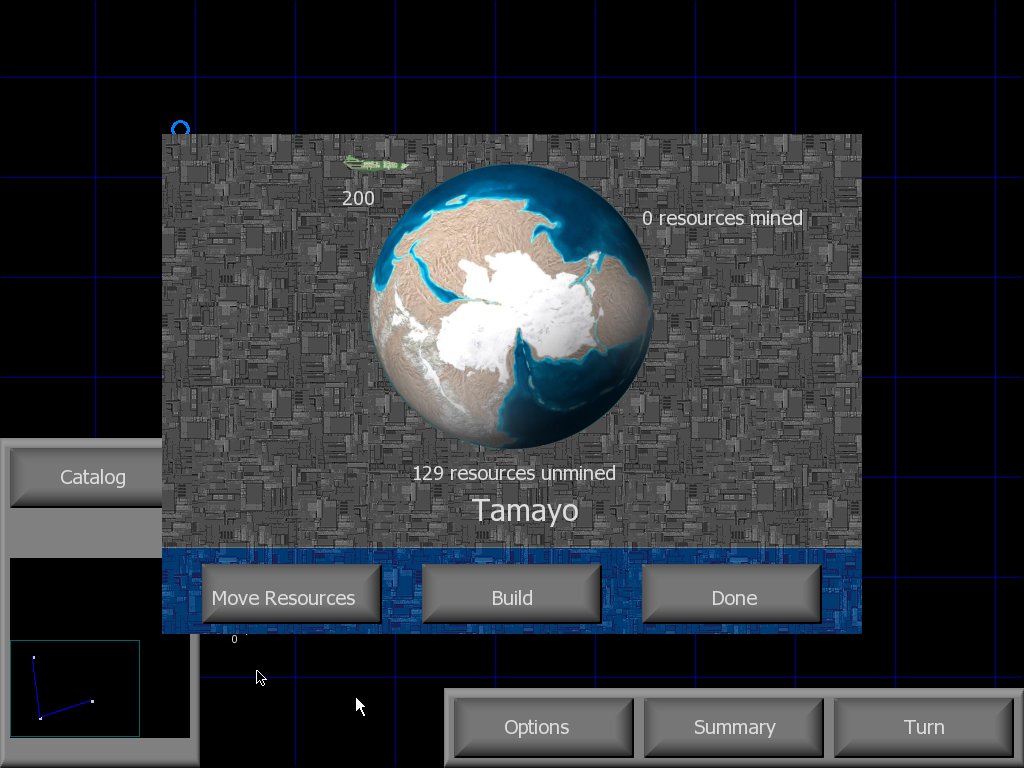1024x768 pixels.
Task: Close planet view with Done
Action: coord(731,595)
